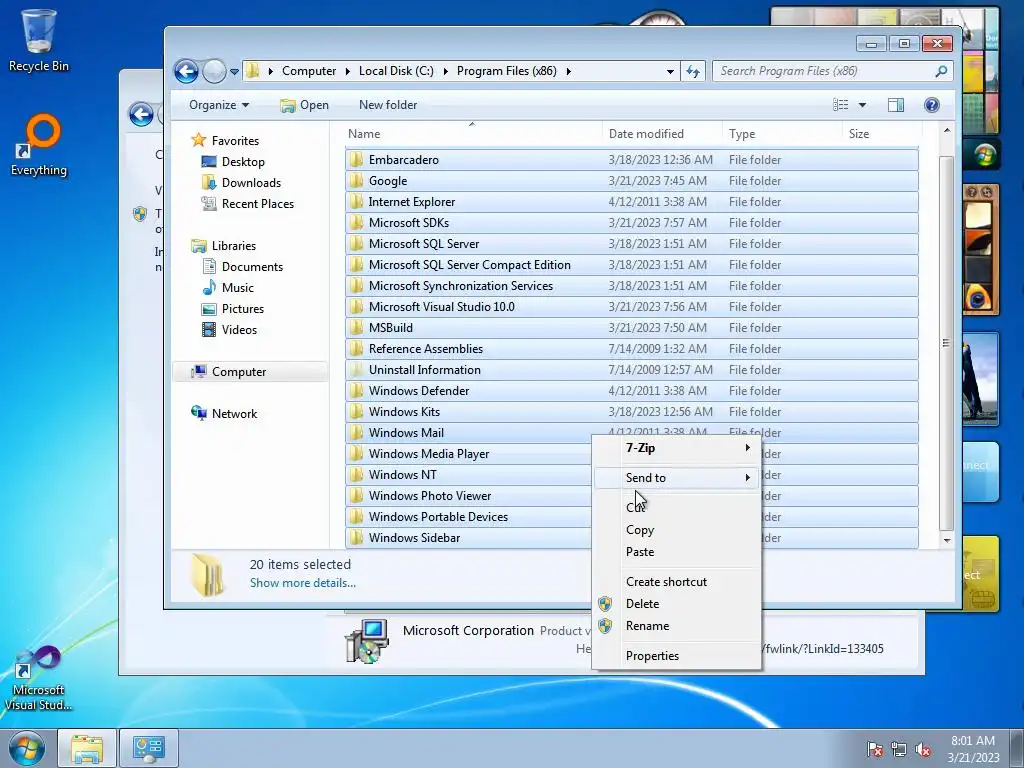This screenshot has width=1024, height=768.
Task: Sort by the Name column header
Action: (473, 134)
